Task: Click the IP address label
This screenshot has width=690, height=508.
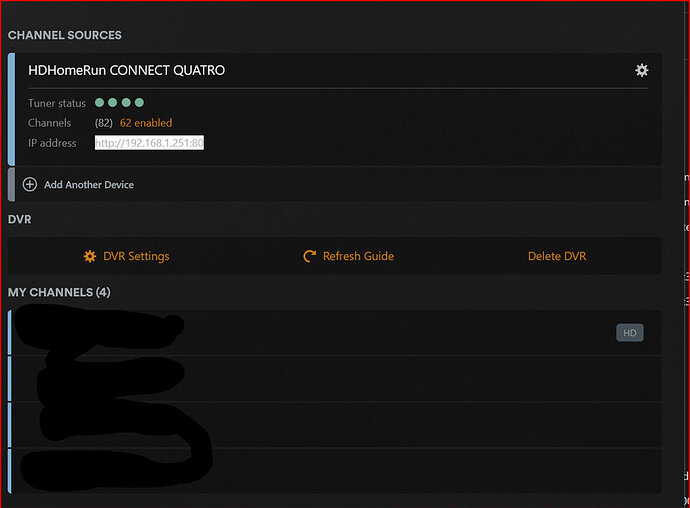Action: point(52,143)
